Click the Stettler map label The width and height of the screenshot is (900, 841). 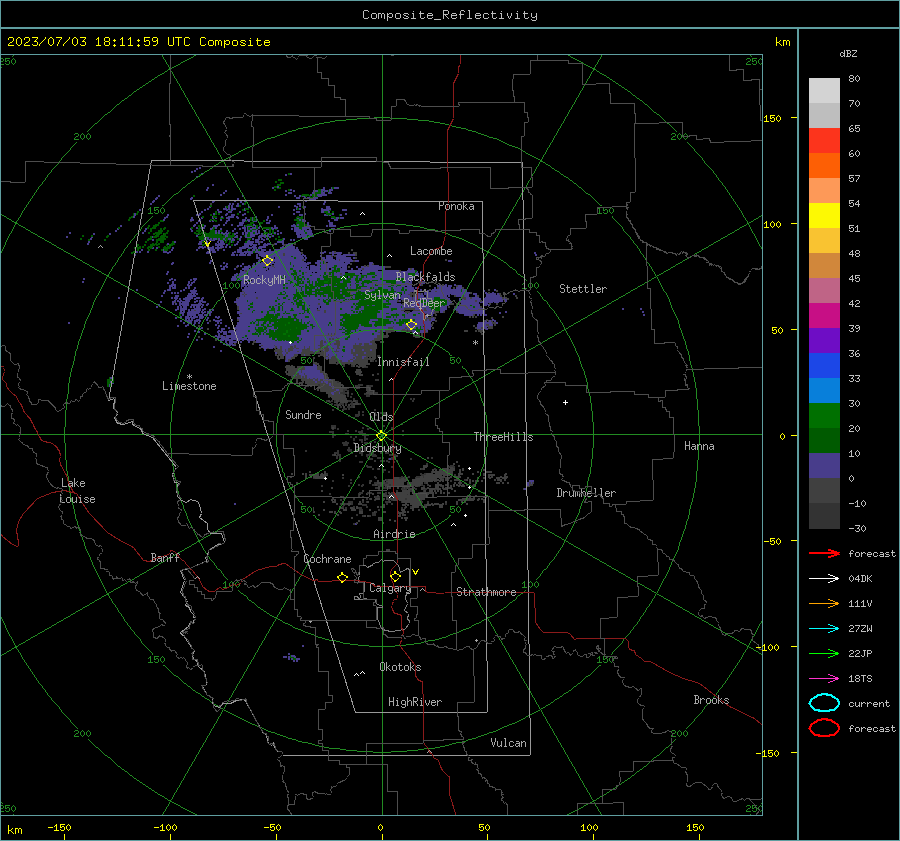pyautogui.click(x=583, y=289)
